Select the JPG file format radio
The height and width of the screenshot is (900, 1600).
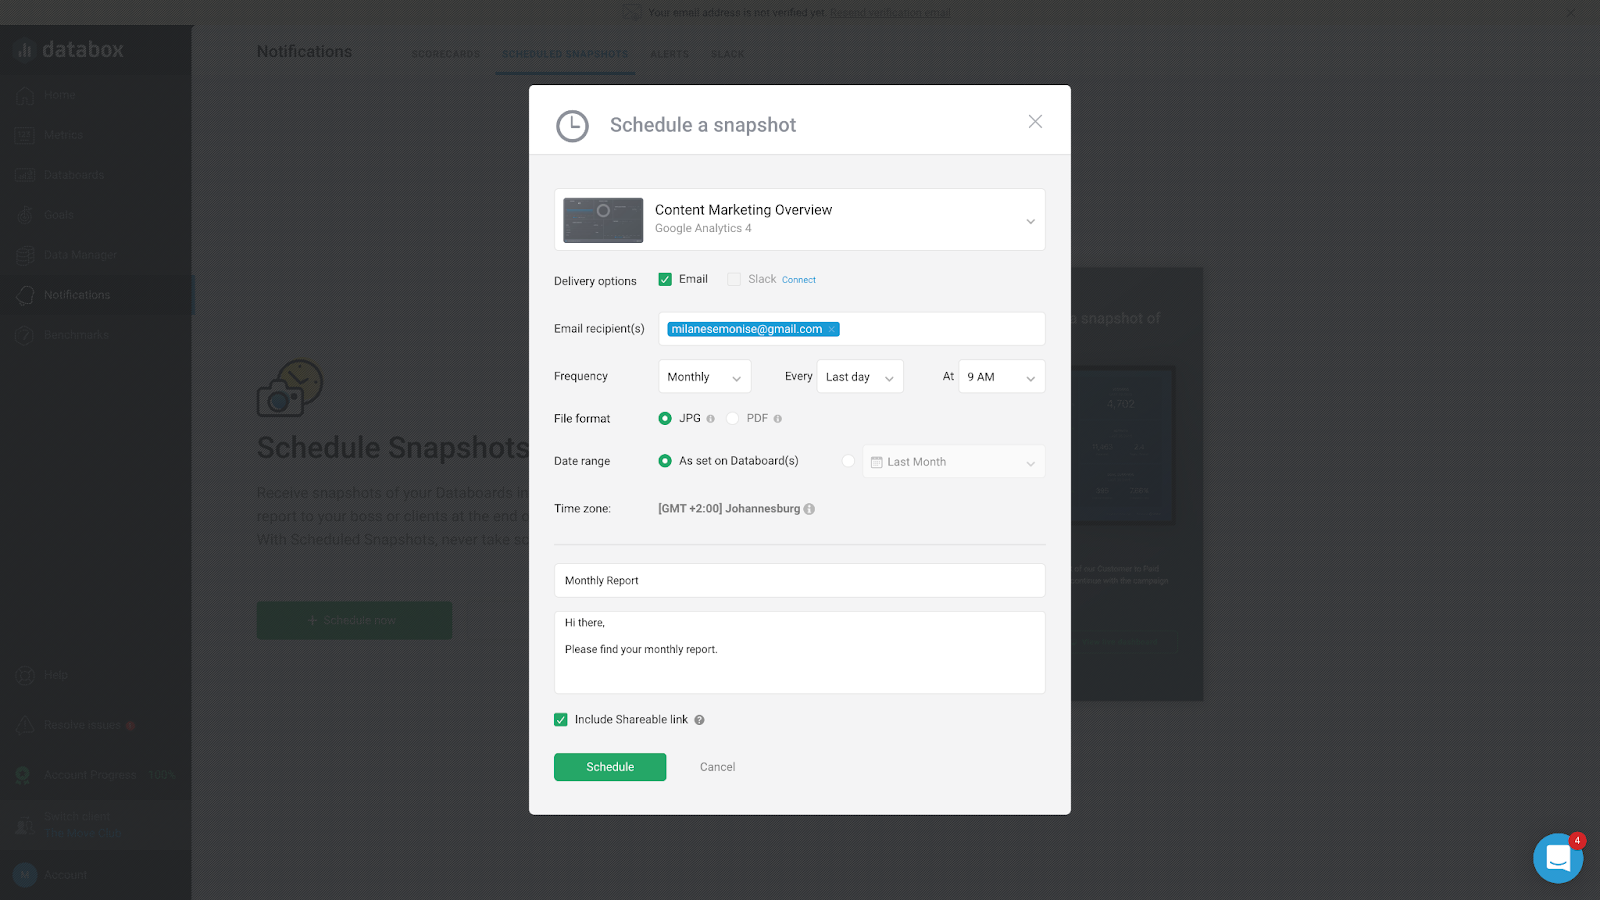(665, 418)
